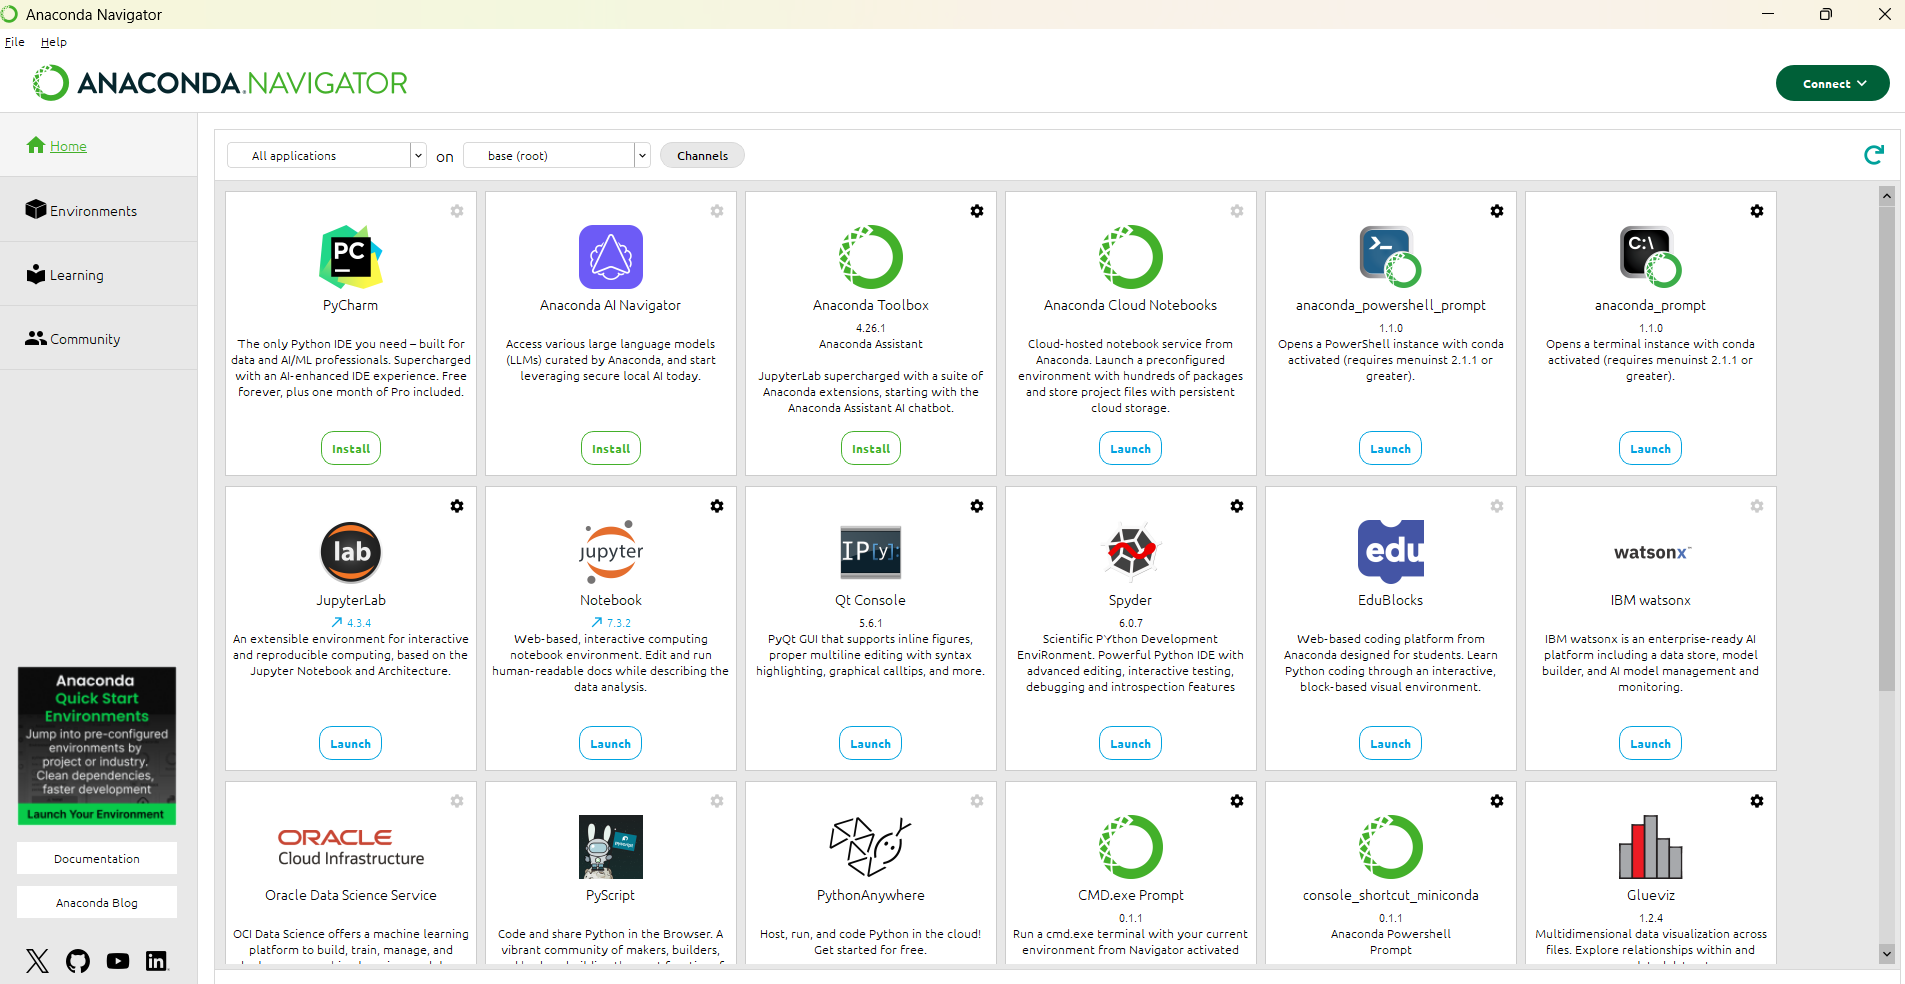Open options gear for Spyder
Image resolution: width=1905 pixels, height=984 pixels.
coord(1237,506)
